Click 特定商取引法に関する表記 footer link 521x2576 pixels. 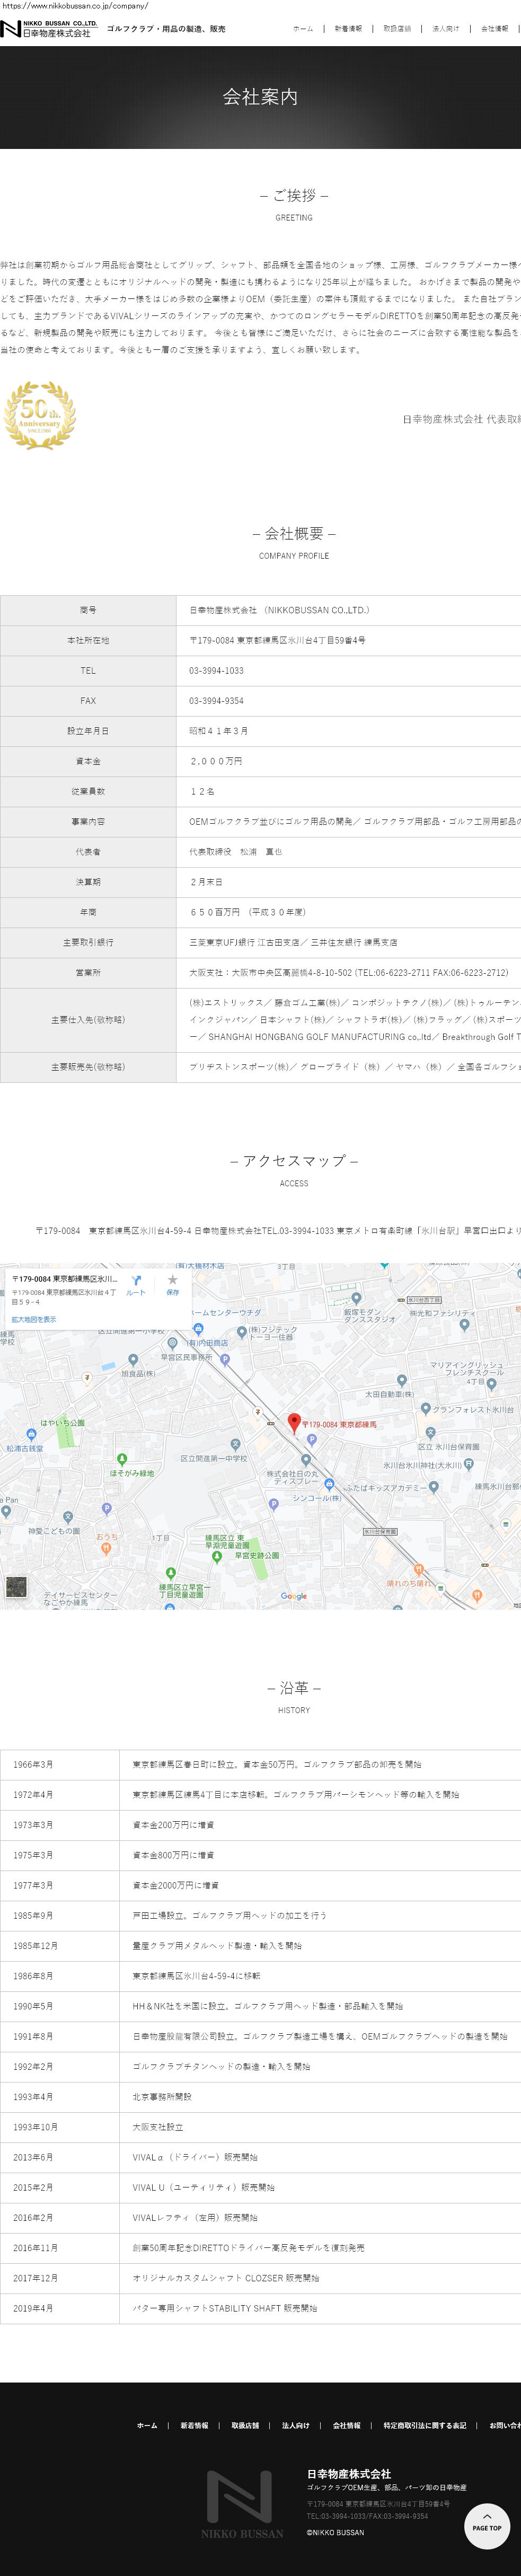(x=424, y=2425)
